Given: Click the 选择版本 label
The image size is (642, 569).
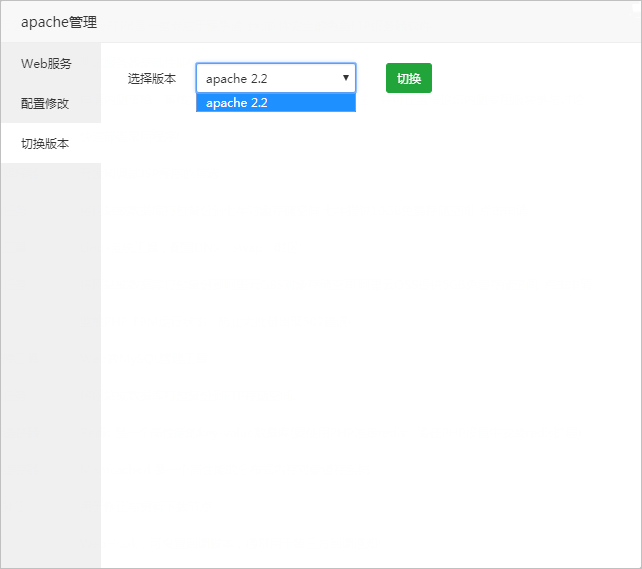Looking at the screenshot, I should [x=152, y=78].
